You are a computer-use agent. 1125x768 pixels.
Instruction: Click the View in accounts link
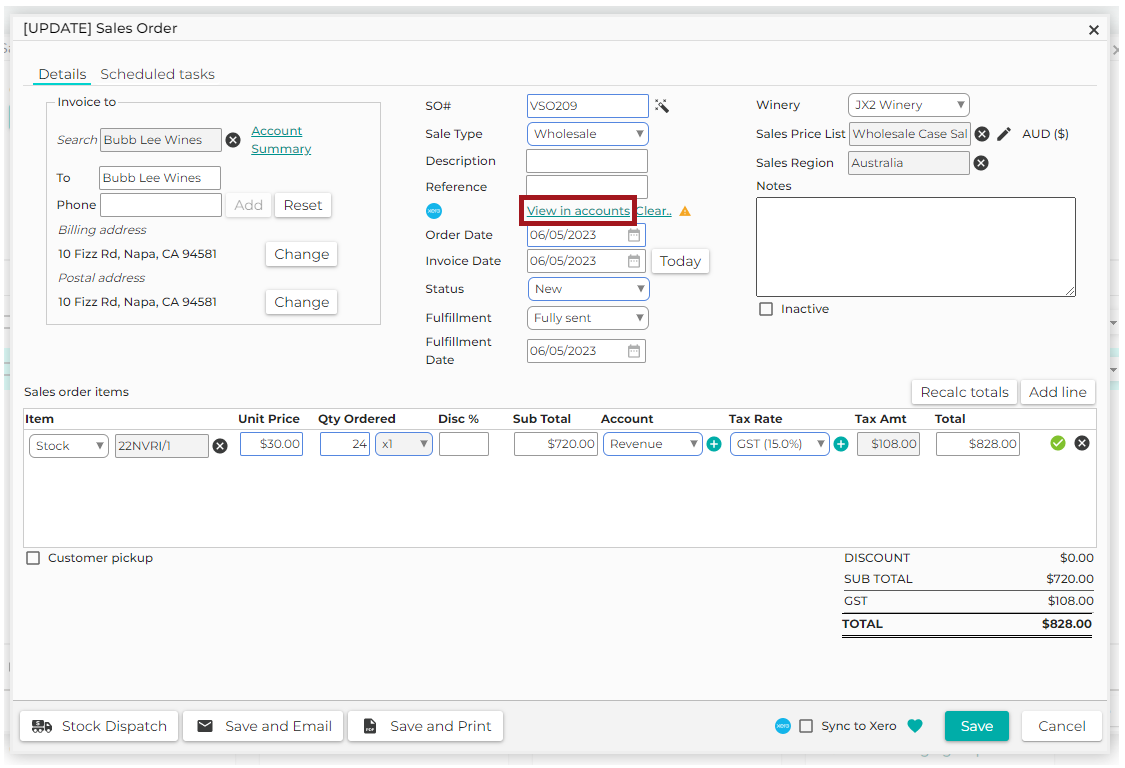578,211
